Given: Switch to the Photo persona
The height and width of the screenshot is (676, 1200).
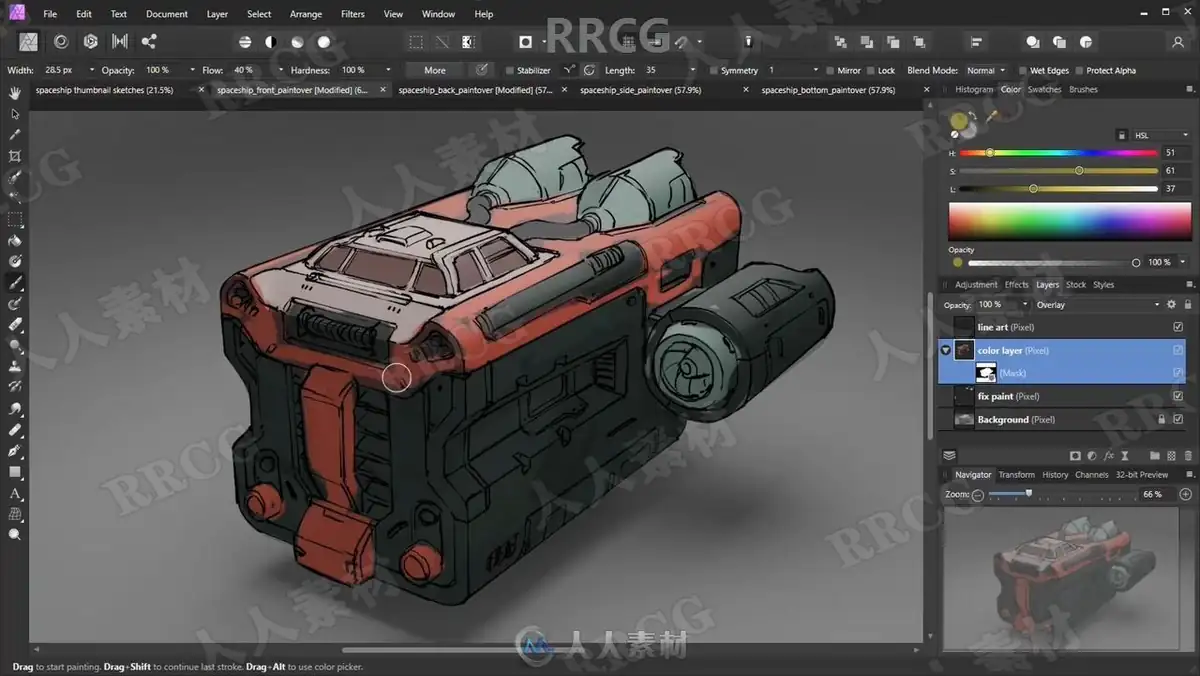Looking at the screenshot, I should tap(29, 42).
